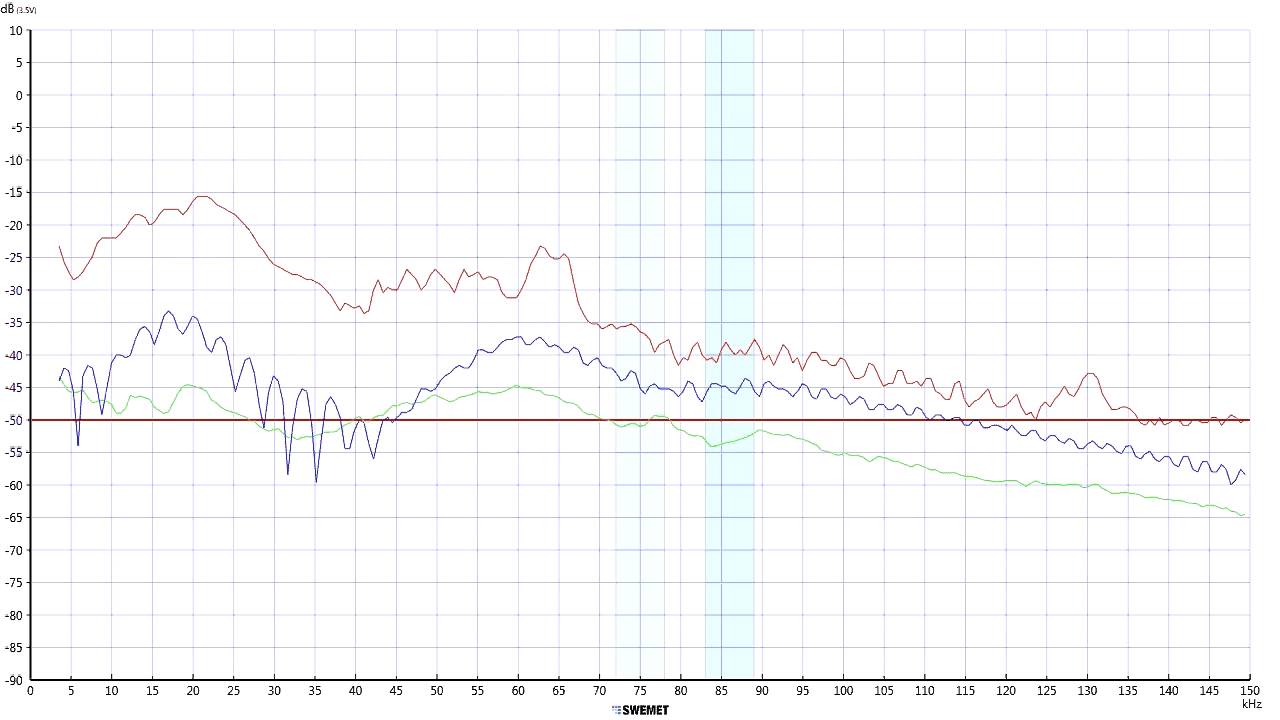Click the 10 dB axis tick label
This screenshot has width=1280, height=720.
(x=17, y=30)
